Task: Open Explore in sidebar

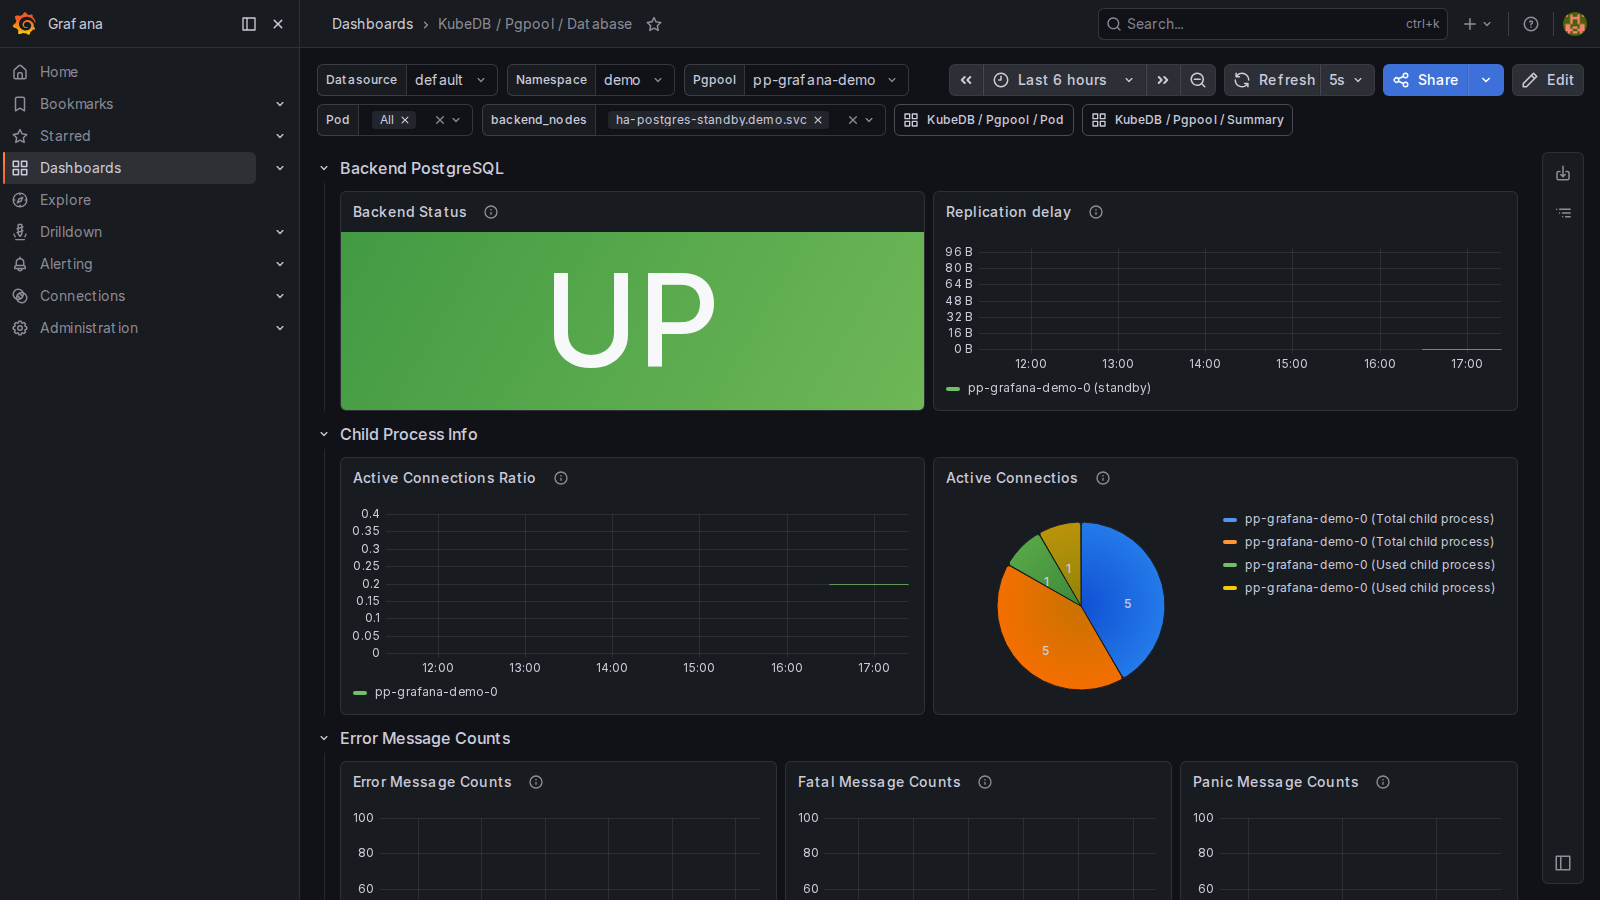Action: point(65,200)
